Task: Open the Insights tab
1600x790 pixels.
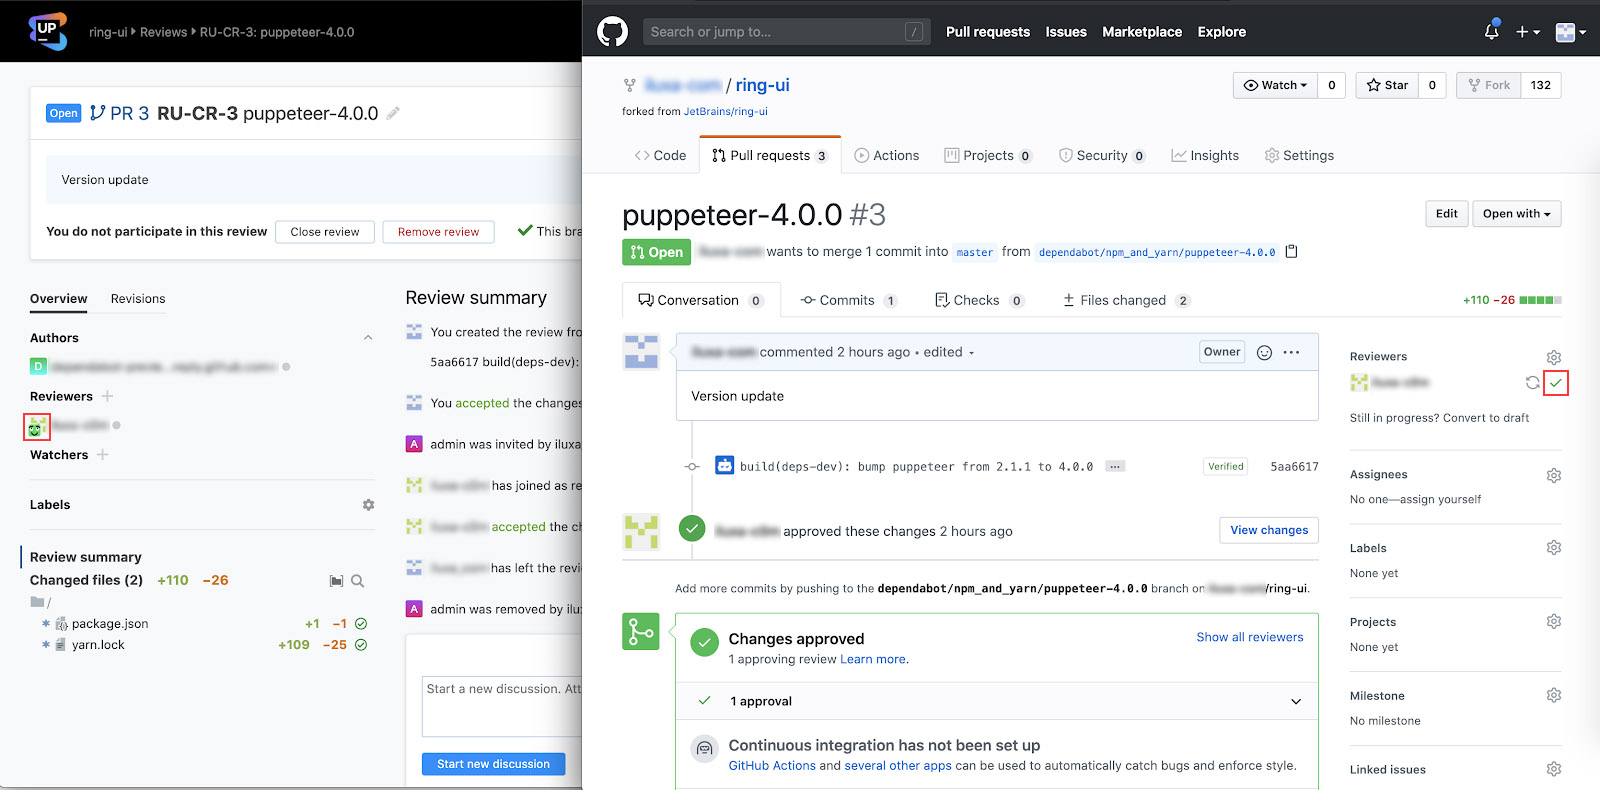Action: [x=1205, y=155]
